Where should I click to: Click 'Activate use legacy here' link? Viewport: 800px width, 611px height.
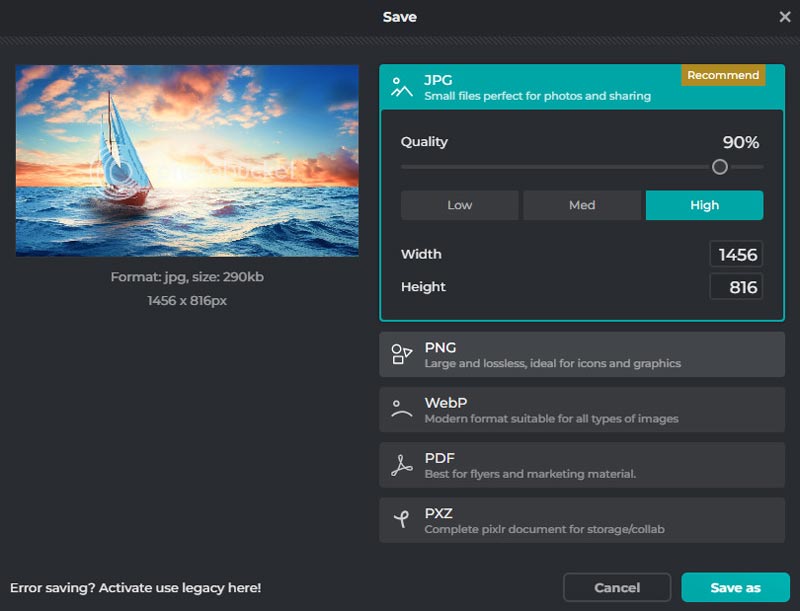(180, 588)
